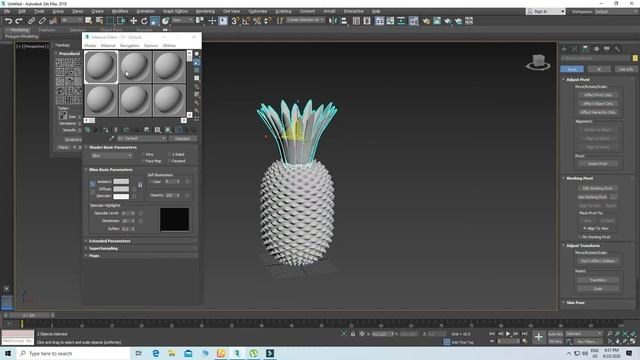Open the Utilities wrench tab in command panel
Viewport: 640px width, 360px height.
tap(618, 49)
